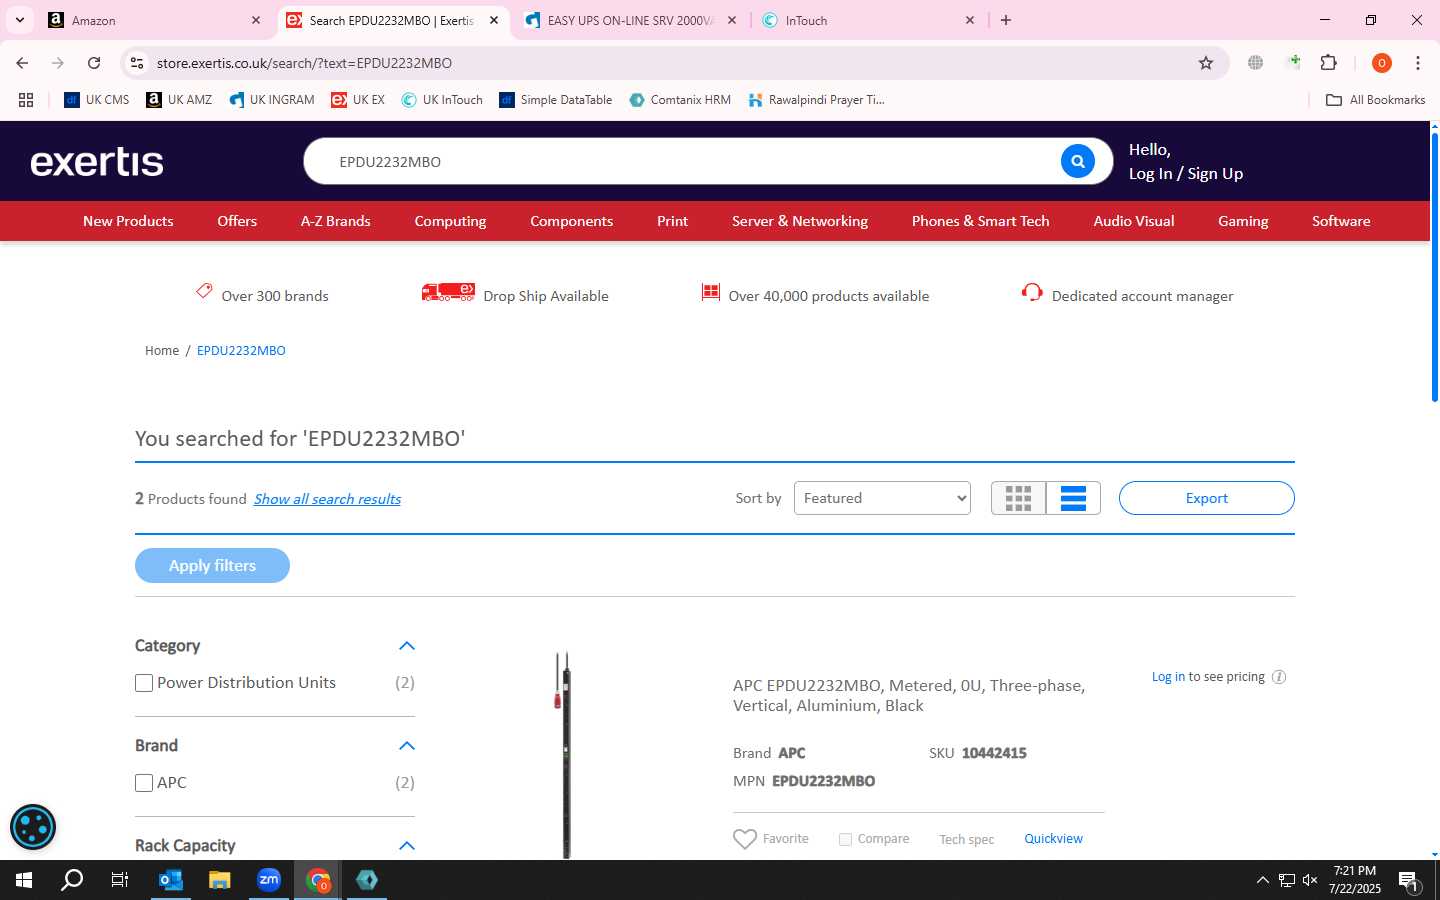
Task: View site information icon in address bar
Action: [137, 63]
